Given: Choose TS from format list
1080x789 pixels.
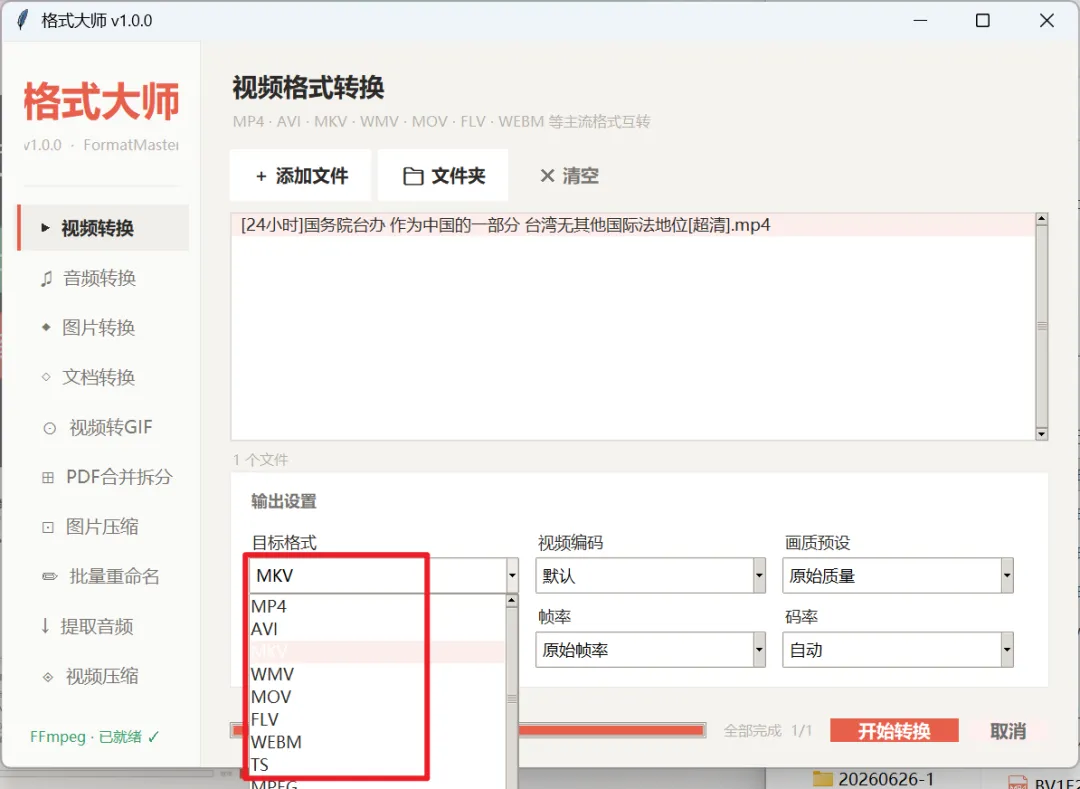Looking at the screenshot, I should click(377, 765).
